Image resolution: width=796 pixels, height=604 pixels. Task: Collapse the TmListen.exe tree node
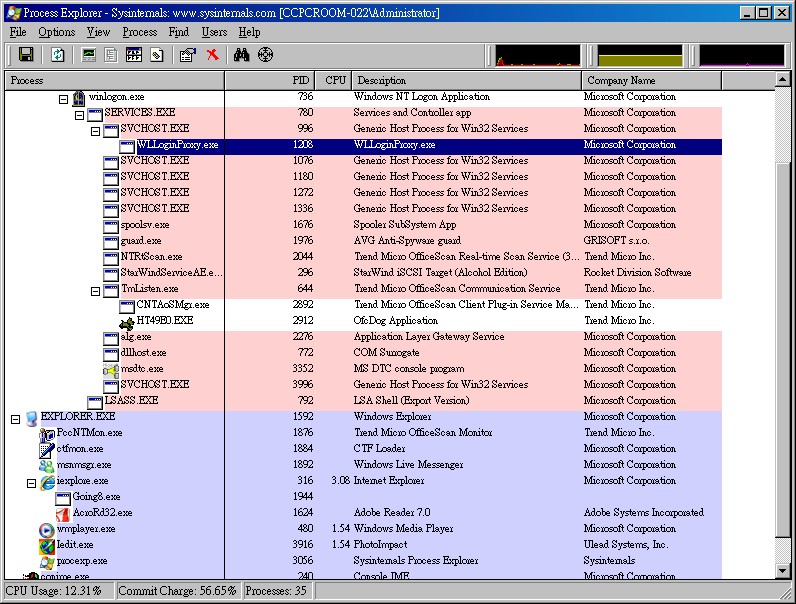coord(95,291)
